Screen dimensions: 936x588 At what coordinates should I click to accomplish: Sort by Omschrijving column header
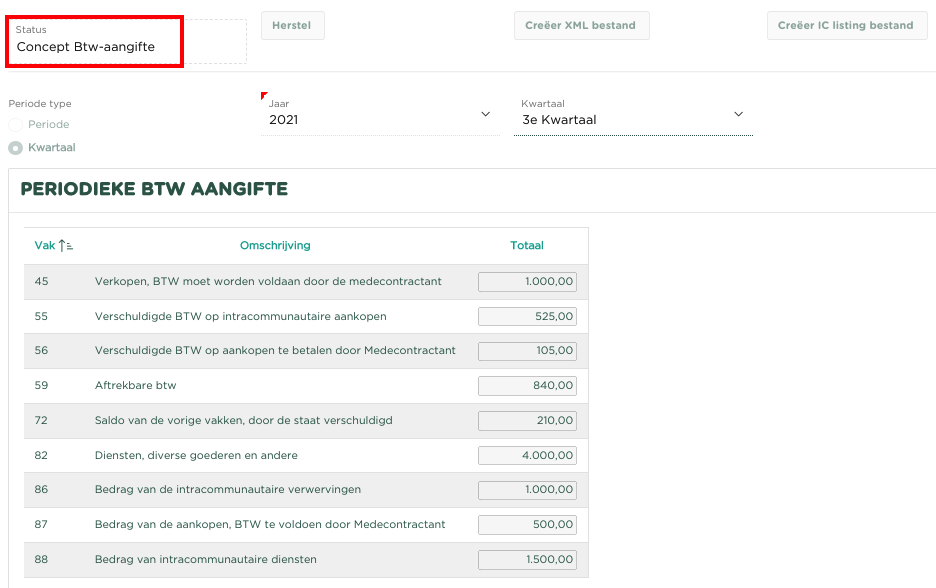(275, 245)
